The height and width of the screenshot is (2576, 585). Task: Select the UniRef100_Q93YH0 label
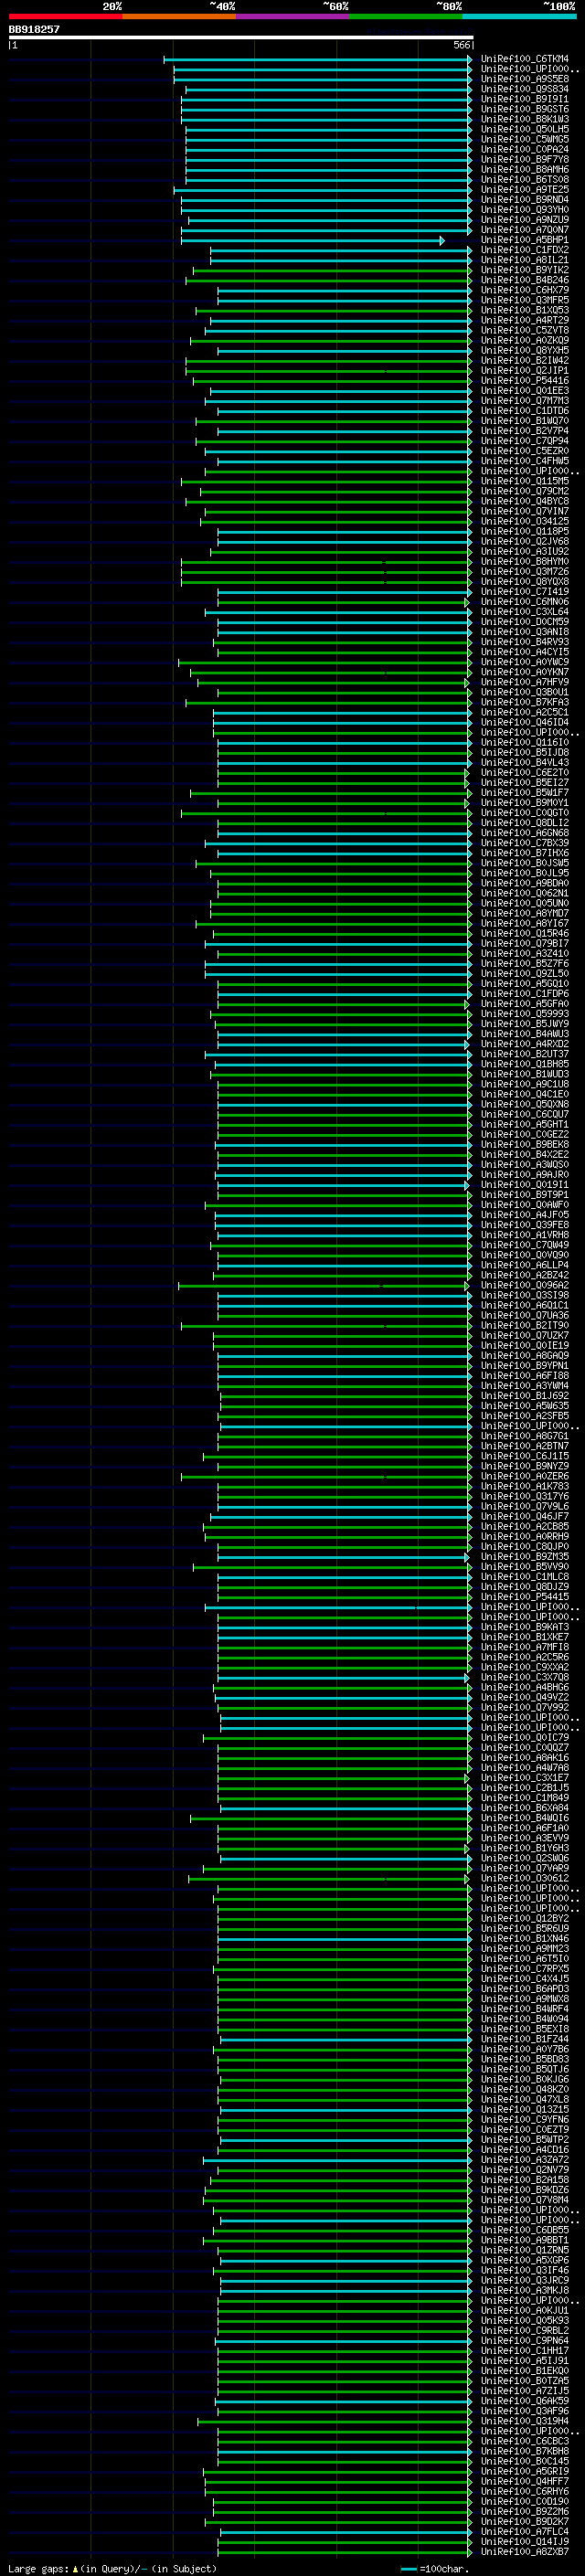(525, 210)
